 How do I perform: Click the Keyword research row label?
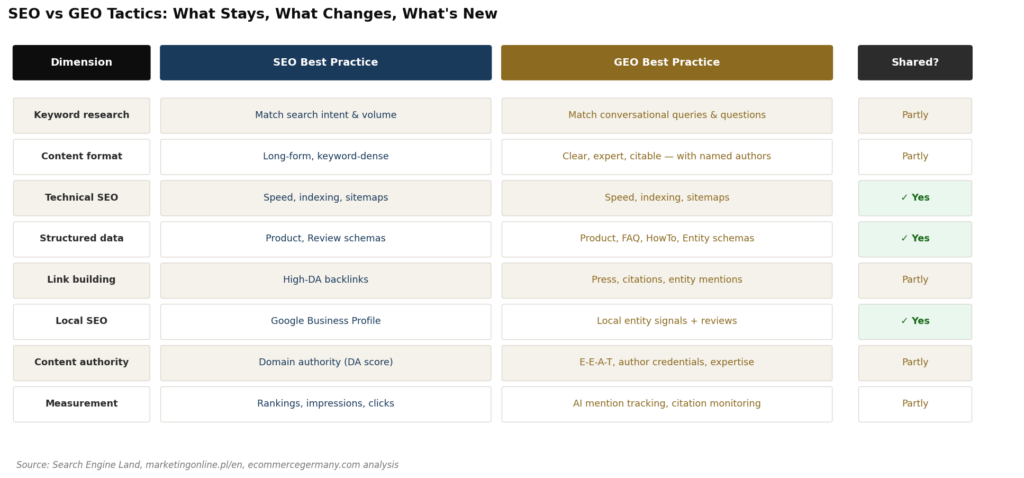(x=81, y=115)
